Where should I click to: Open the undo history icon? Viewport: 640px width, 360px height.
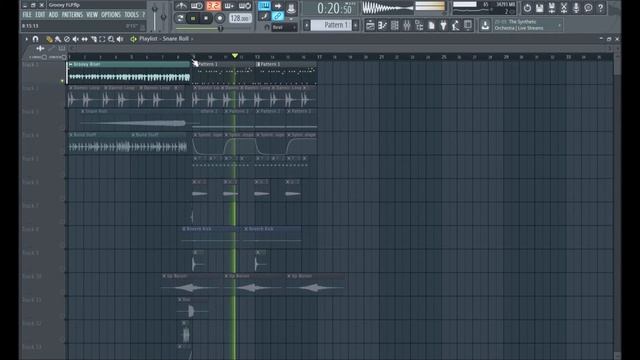pyautogui.click(x=527, y=8)
